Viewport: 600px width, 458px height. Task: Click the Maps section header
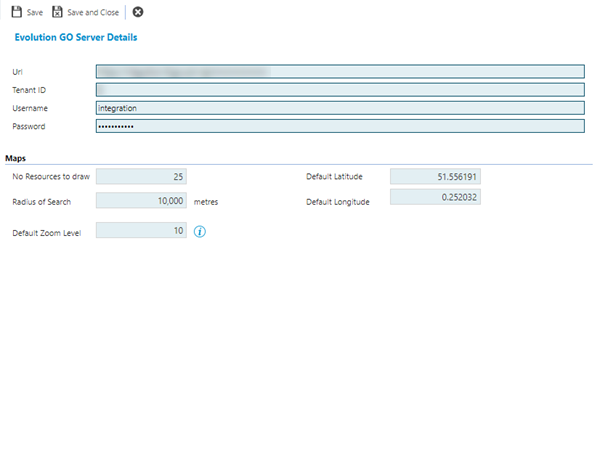tap(16, 158)
